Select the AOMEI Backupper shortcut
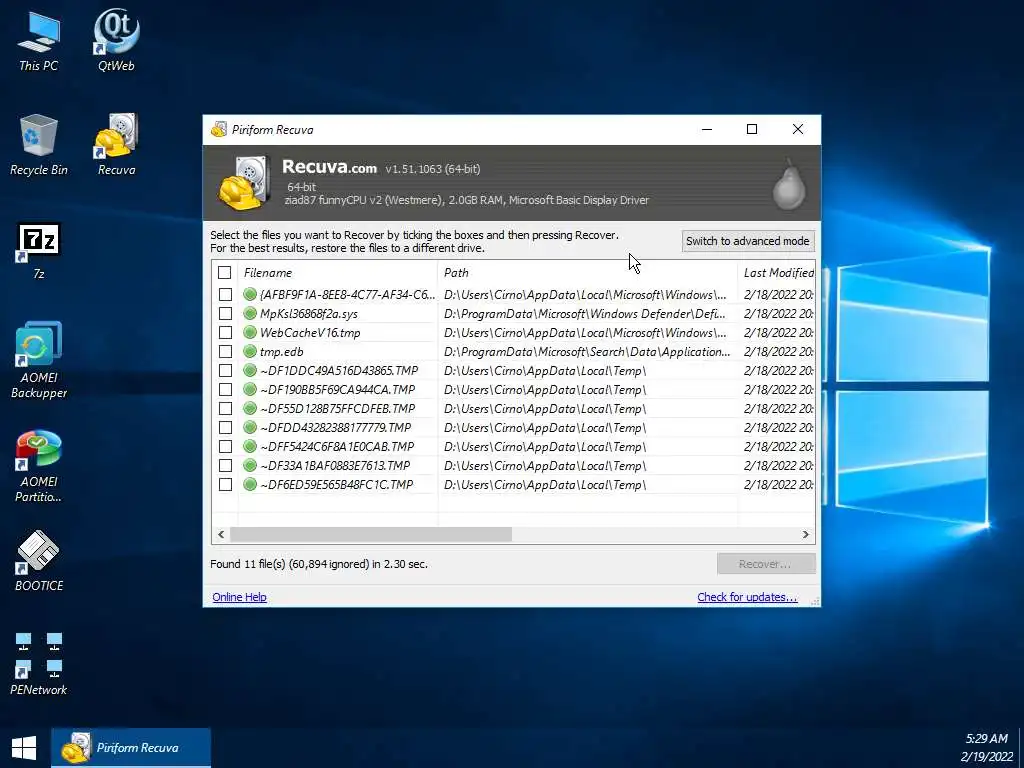Image resolution: width=1024 pixels, height=768 pixels. pos(39,360)
